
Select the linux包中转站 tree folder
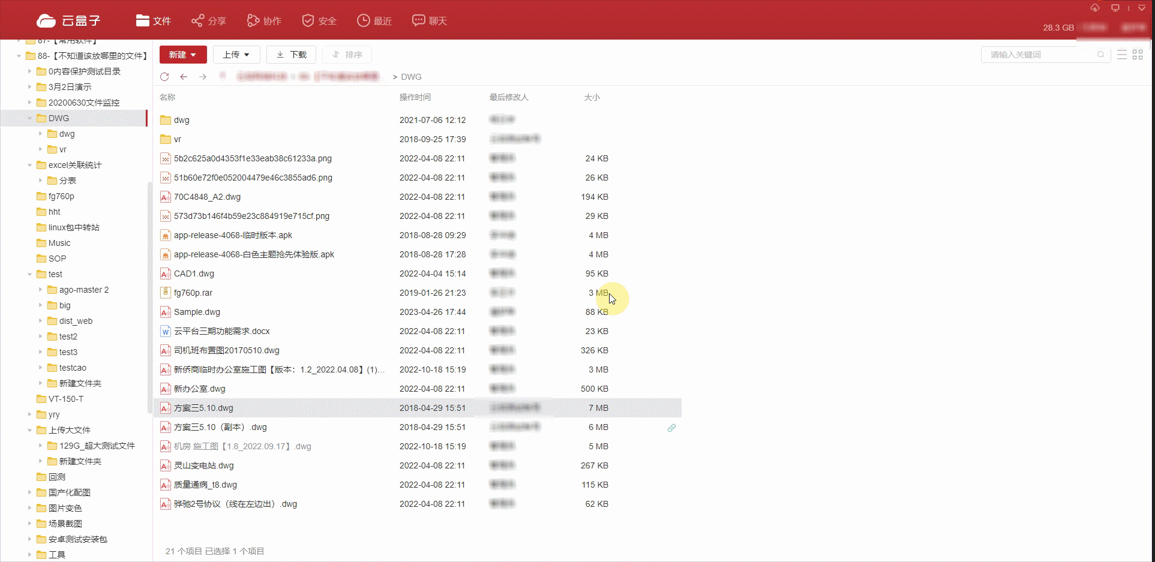click(x=74, y=228)
